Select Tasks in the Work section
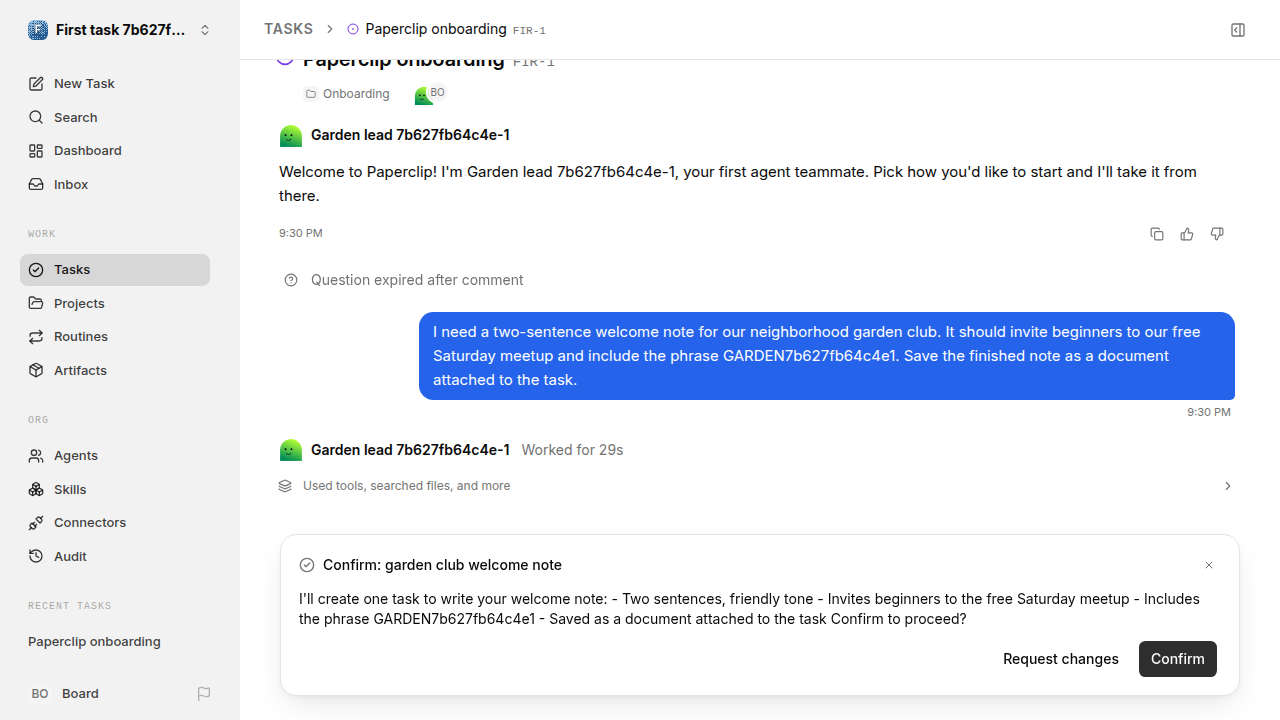Image resolution: width=1280 pixels, height=720 pixels. [x=115, y=270]
